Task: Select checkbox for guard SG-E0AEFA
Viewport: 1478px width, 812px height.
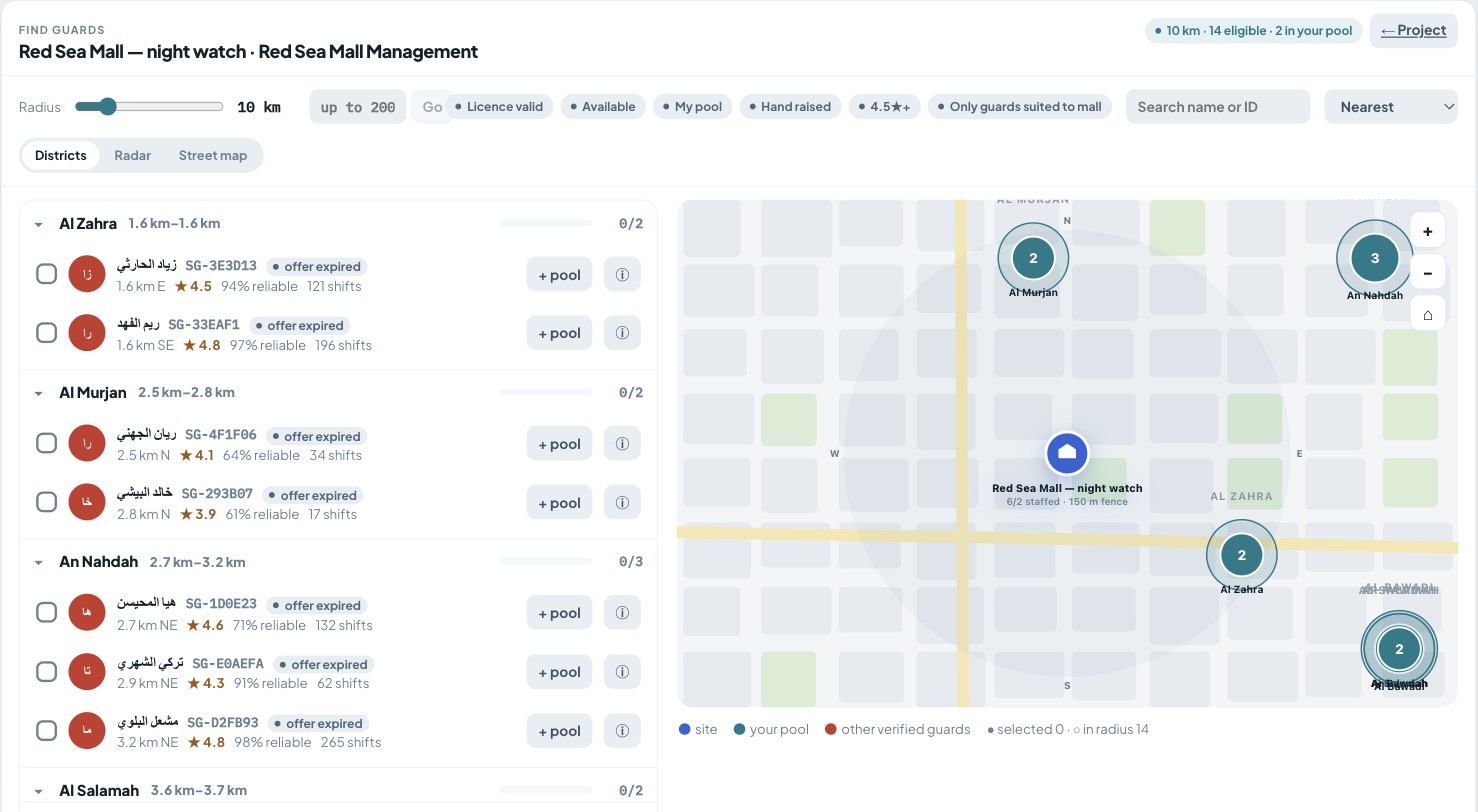Action: 46,671
